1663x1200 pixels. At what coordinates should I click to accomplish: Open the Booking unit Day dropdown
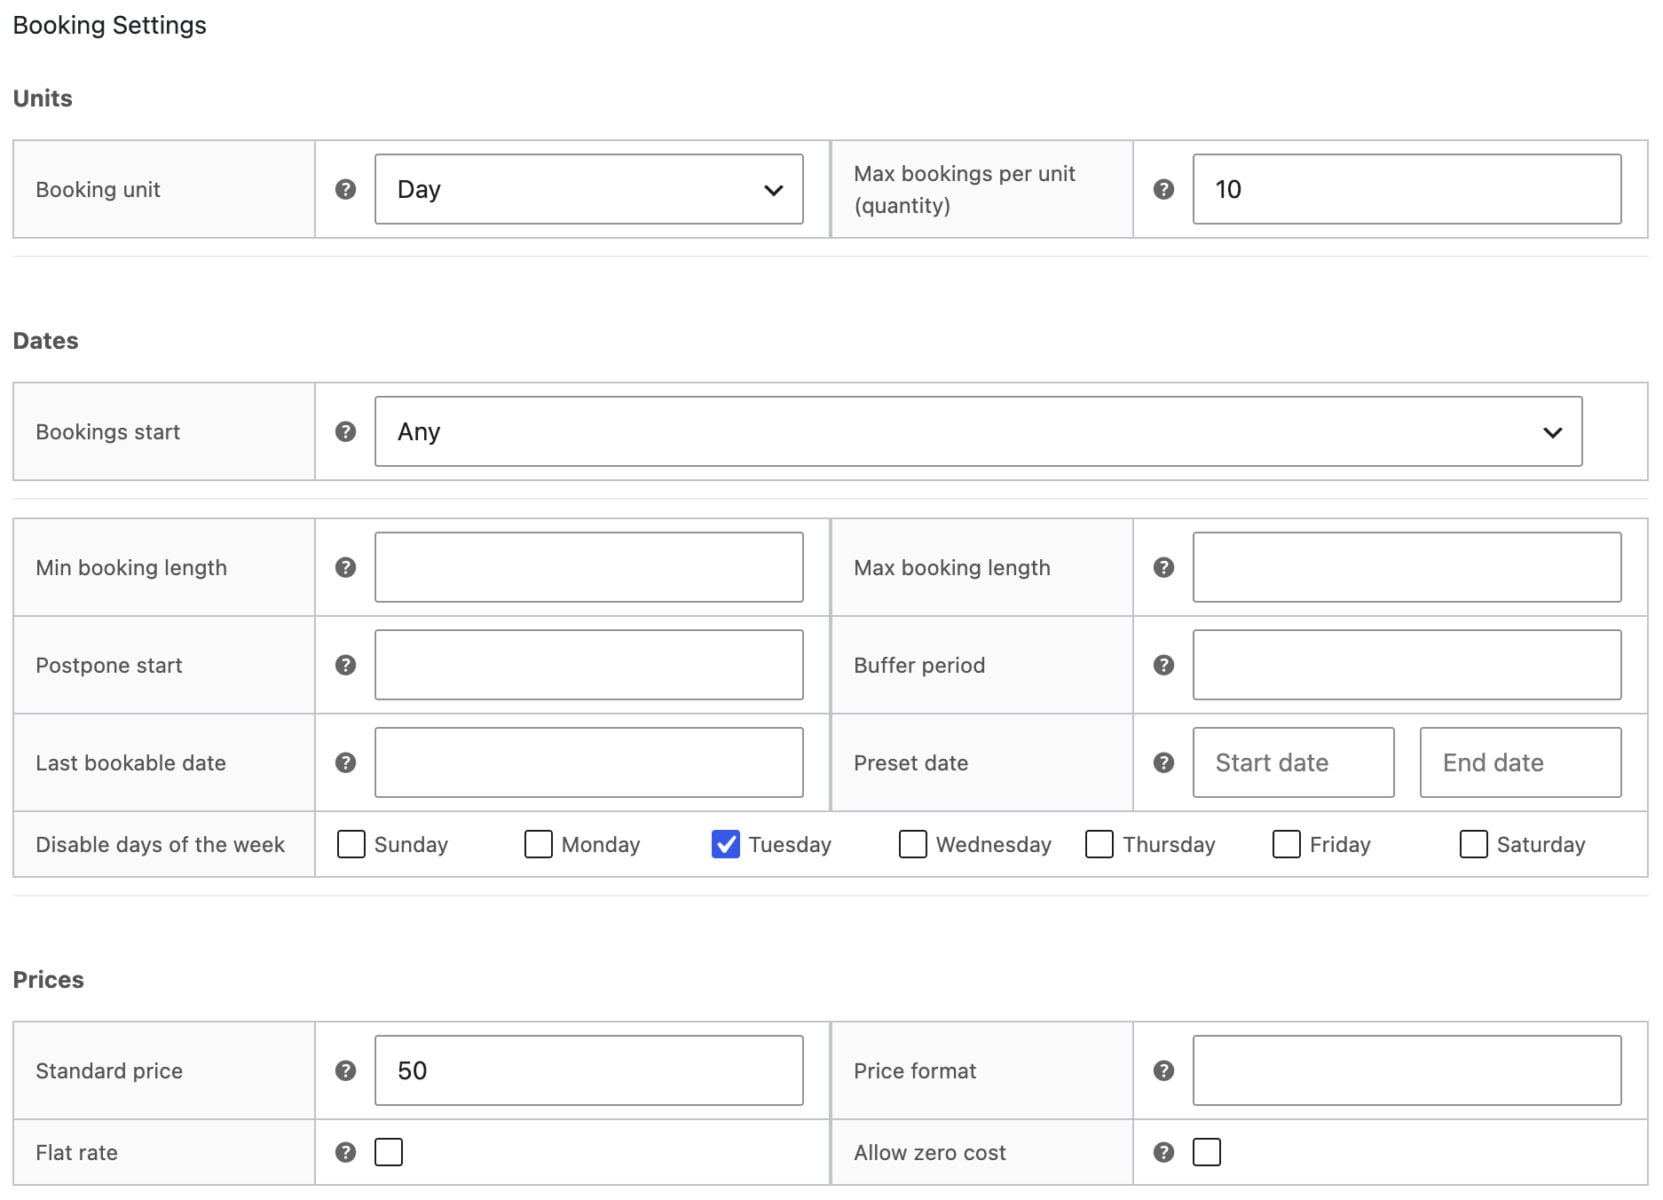pos(588,189)
